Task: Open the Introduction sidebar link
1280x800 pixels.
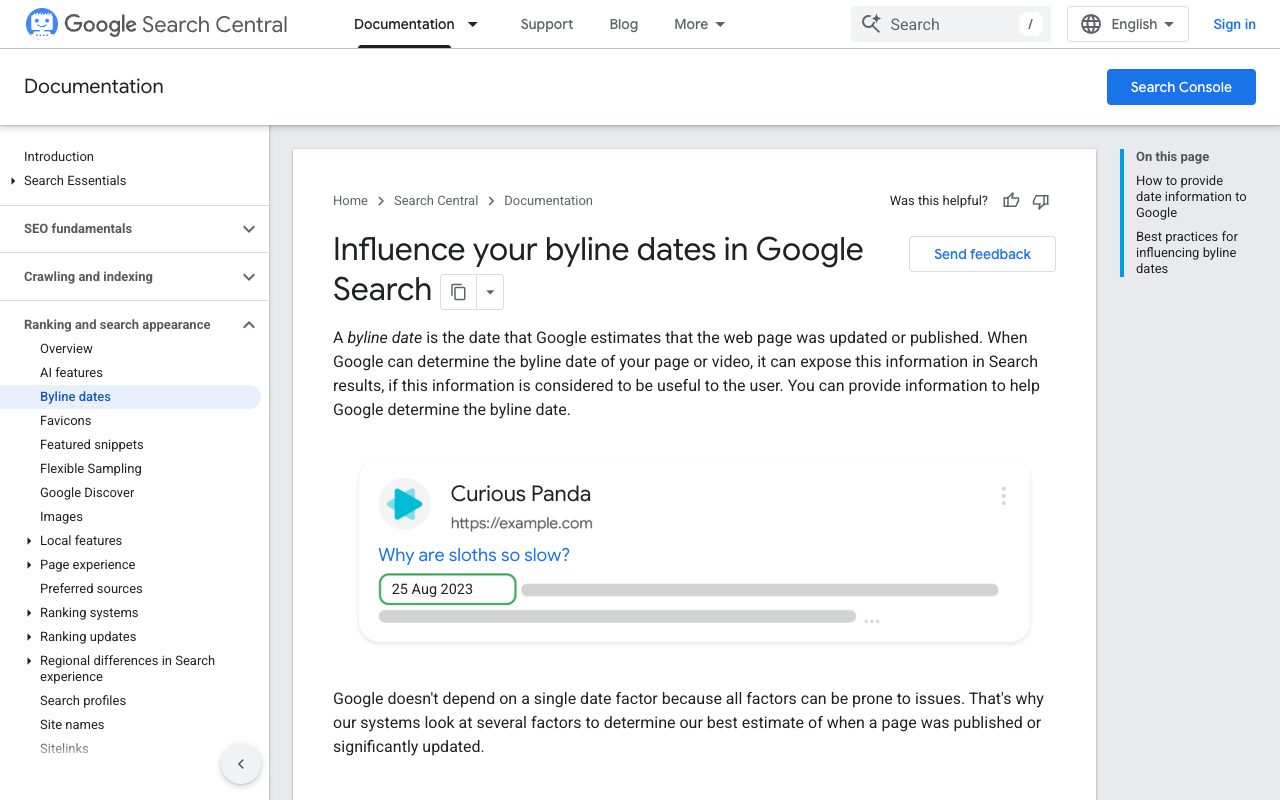Action: (x=59, y=157)
